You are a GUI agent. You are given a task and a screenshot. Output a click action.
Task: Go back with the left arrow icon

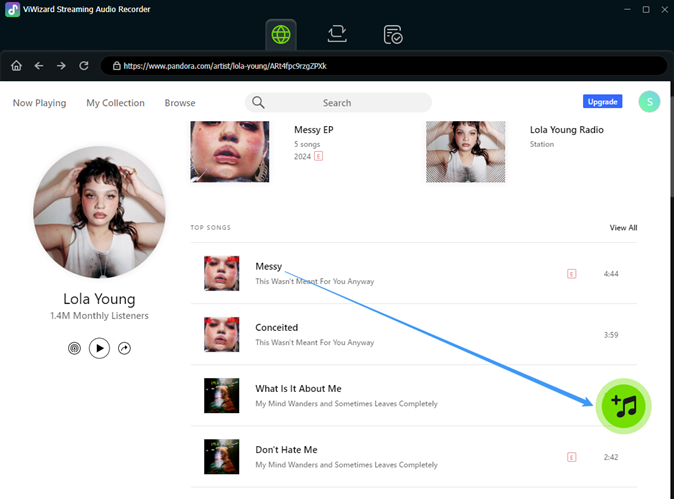coord(39,66)
